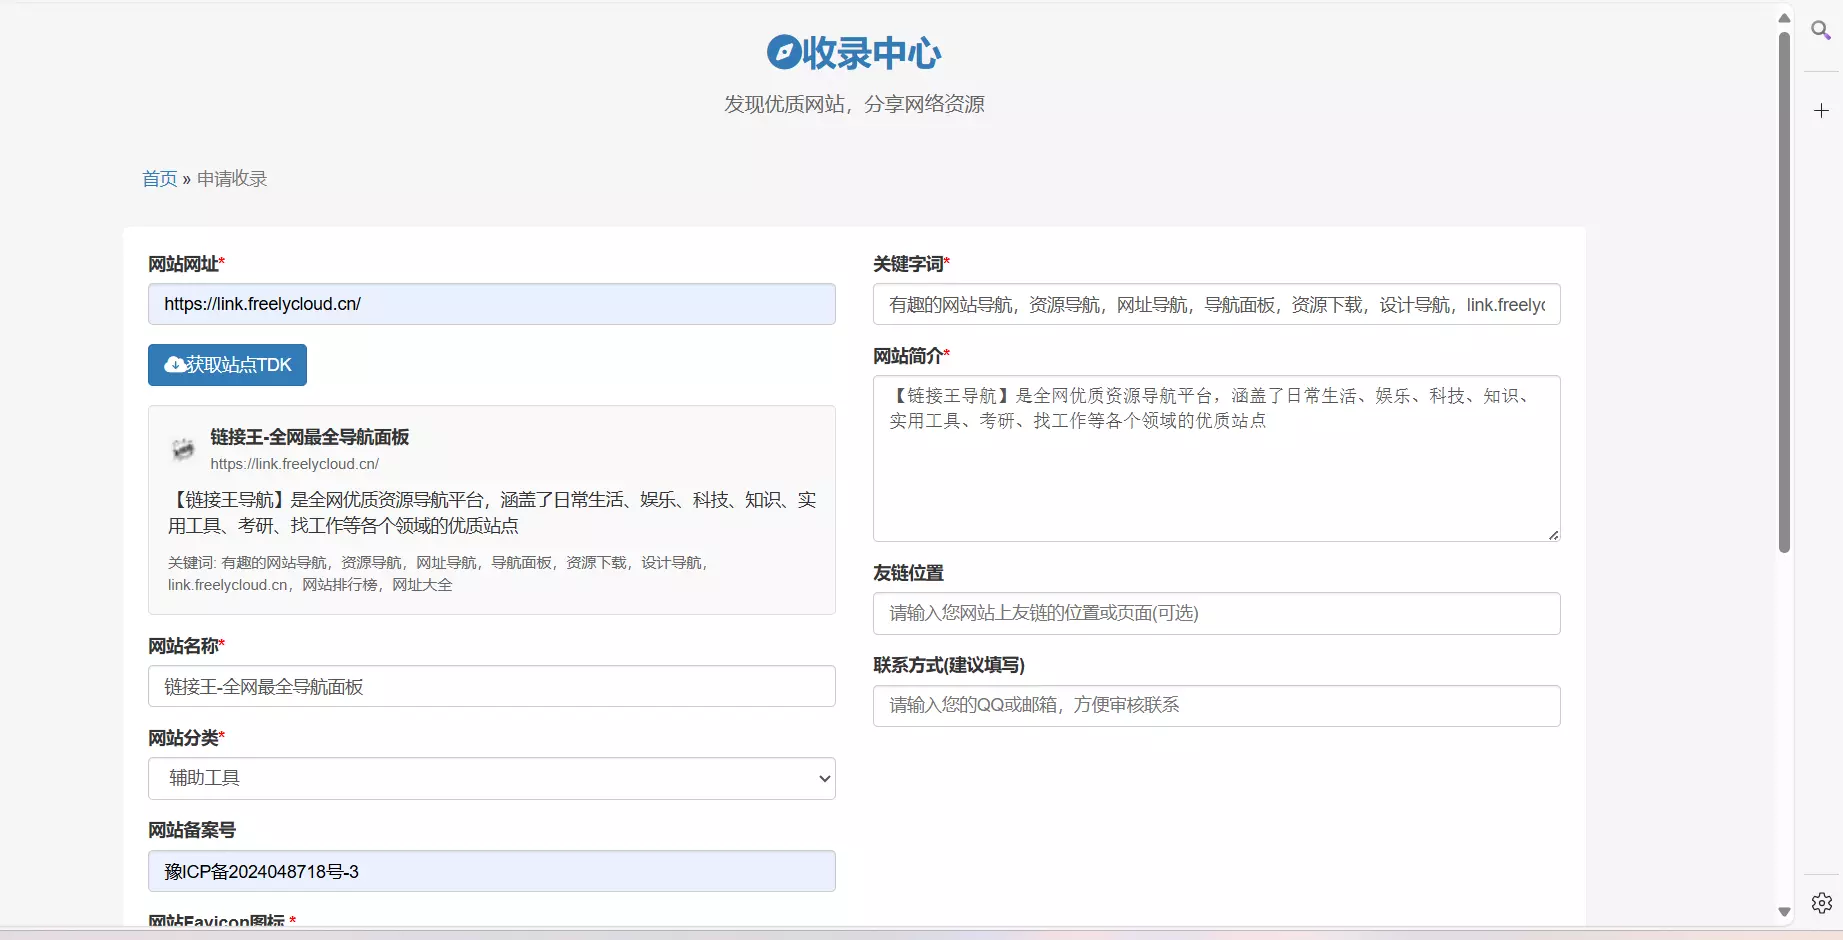Click the 网站备案号 ICP number field

(491, 871)
